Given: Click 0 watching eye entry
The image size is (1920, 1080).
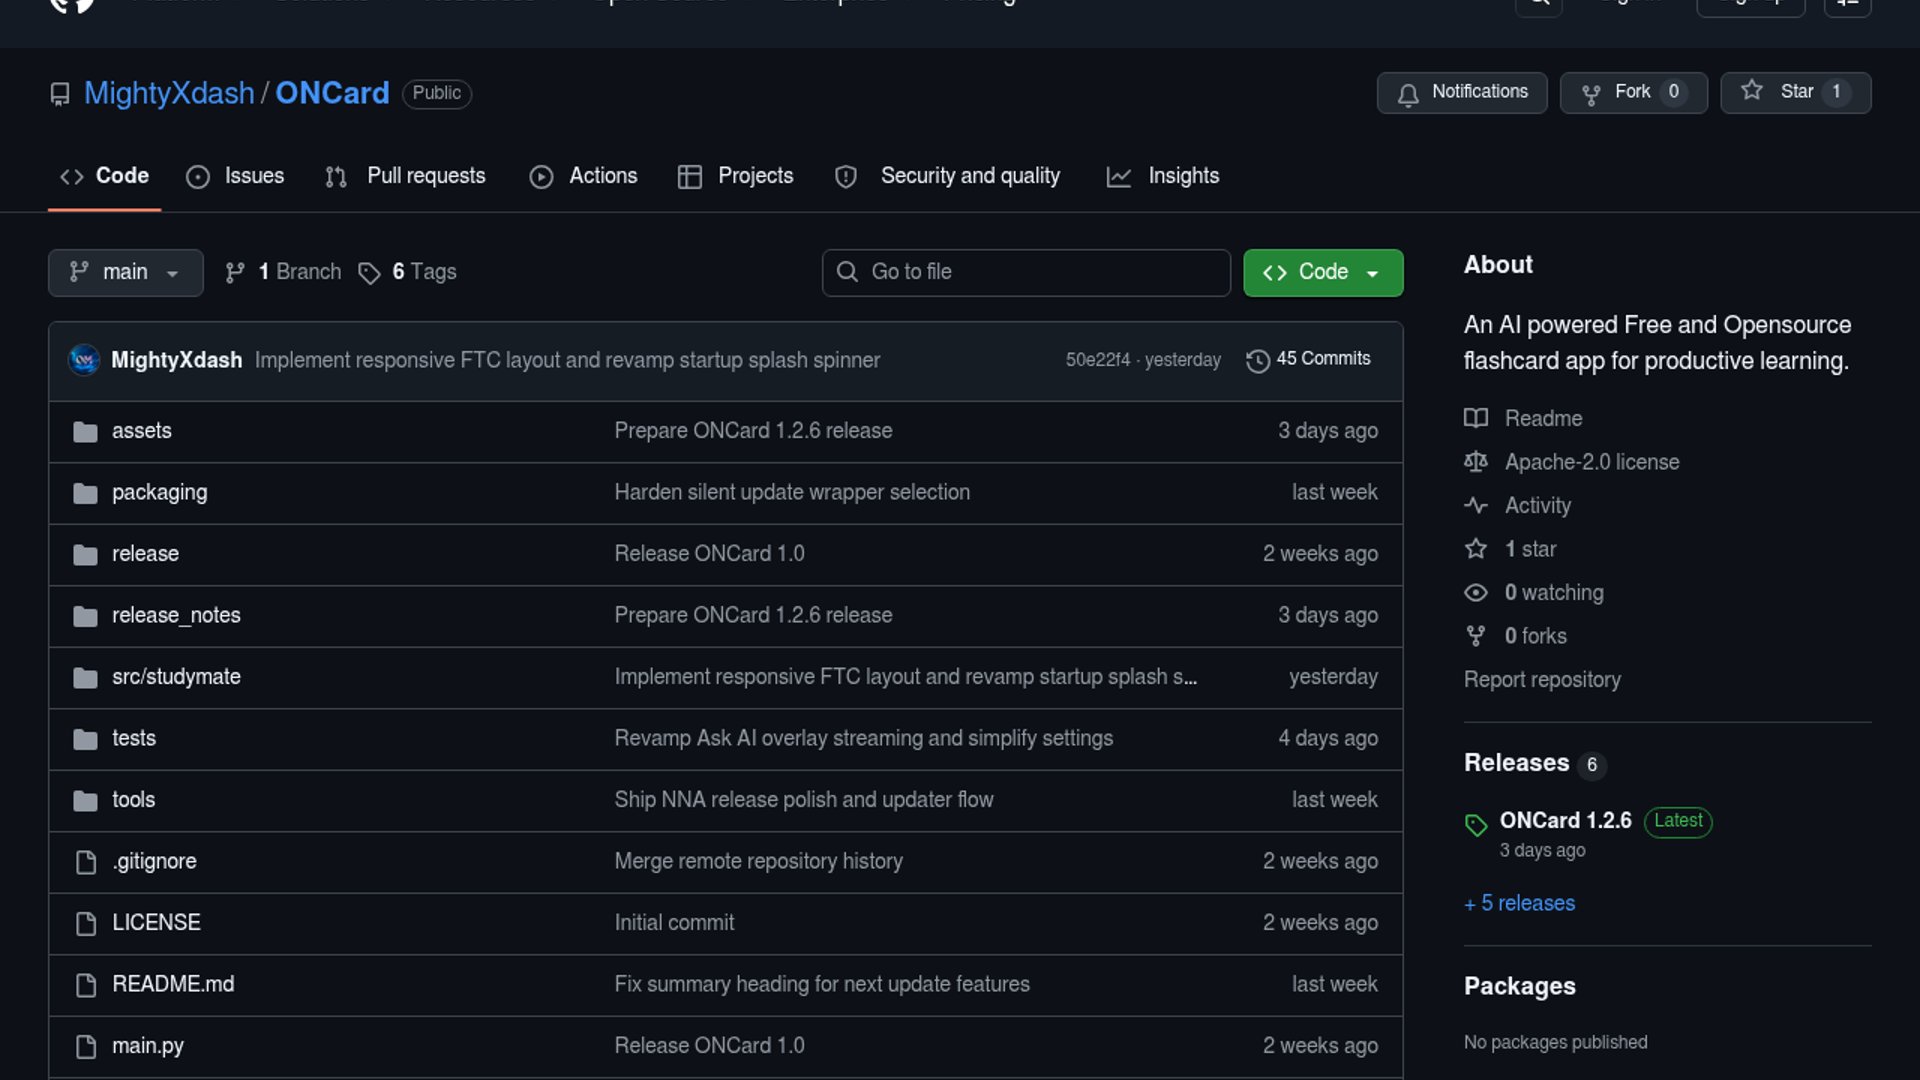Looking at the screenshot, I should pos(1553,592).
